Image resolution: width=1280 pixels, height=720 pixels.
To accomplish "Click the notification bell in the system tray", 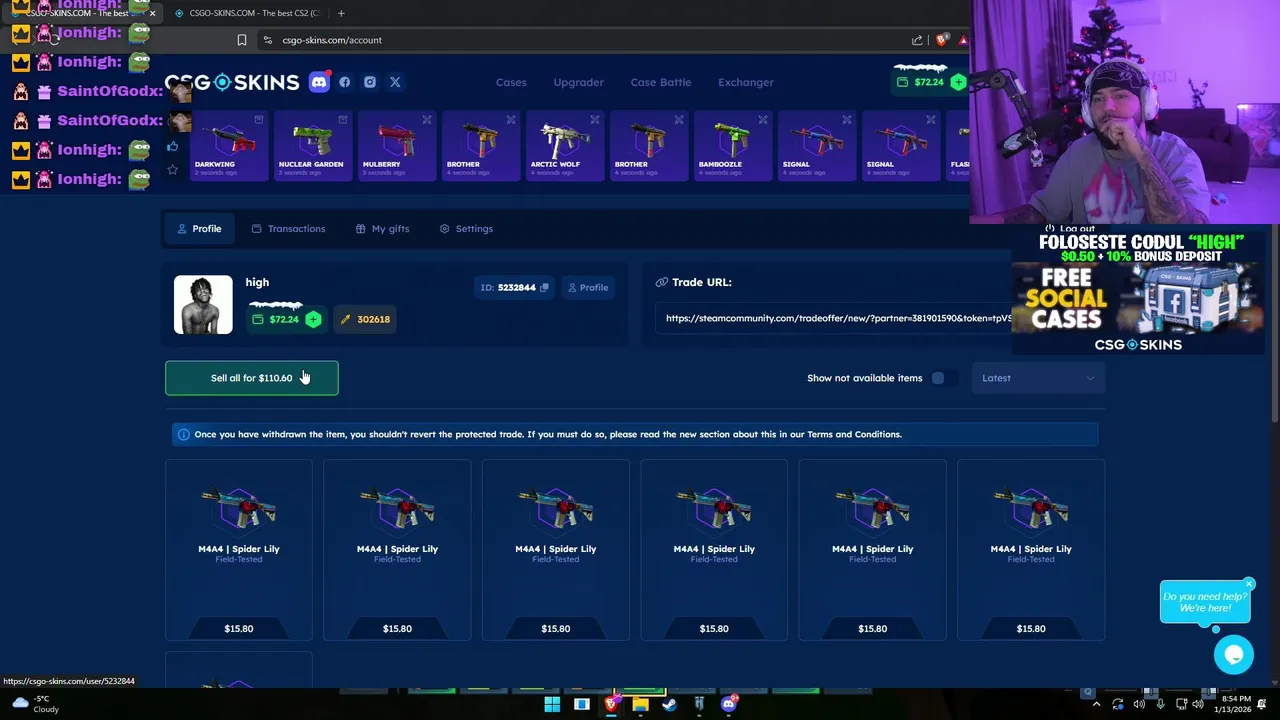I will click(1262, 704).
